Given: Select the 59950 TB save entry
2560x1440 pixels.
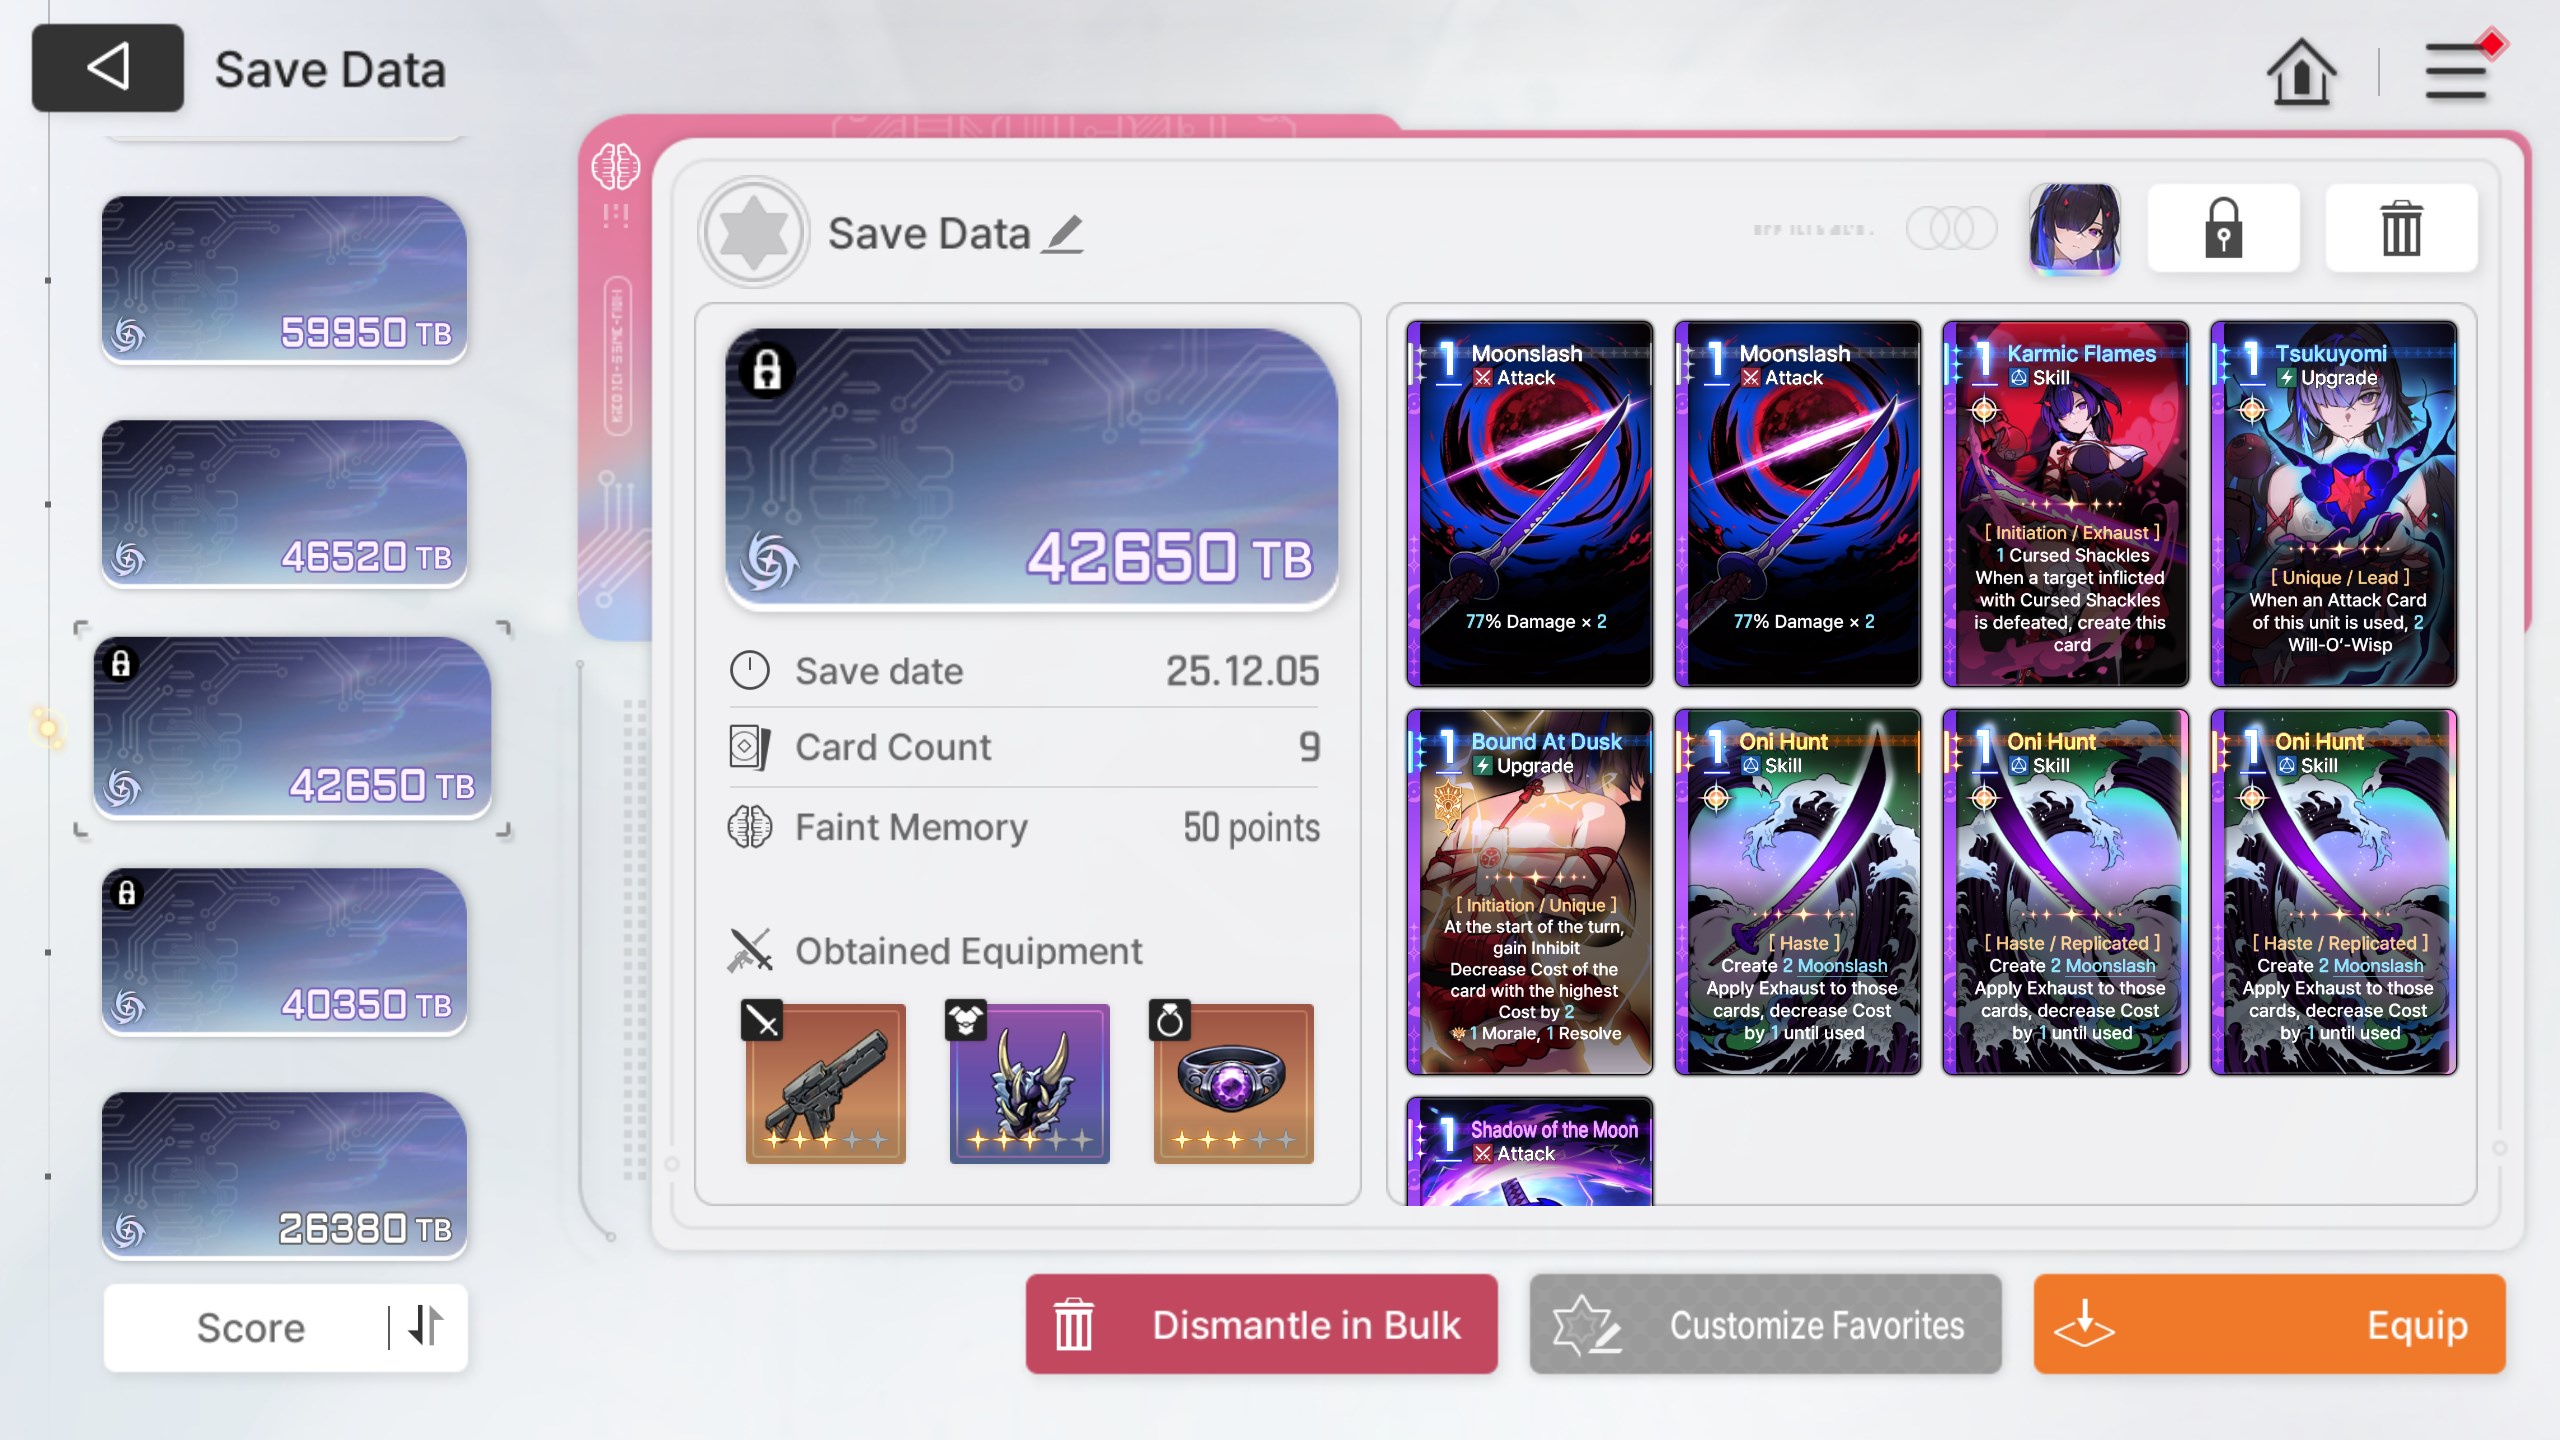Looking at the screenshot, I should click(284, 279).
